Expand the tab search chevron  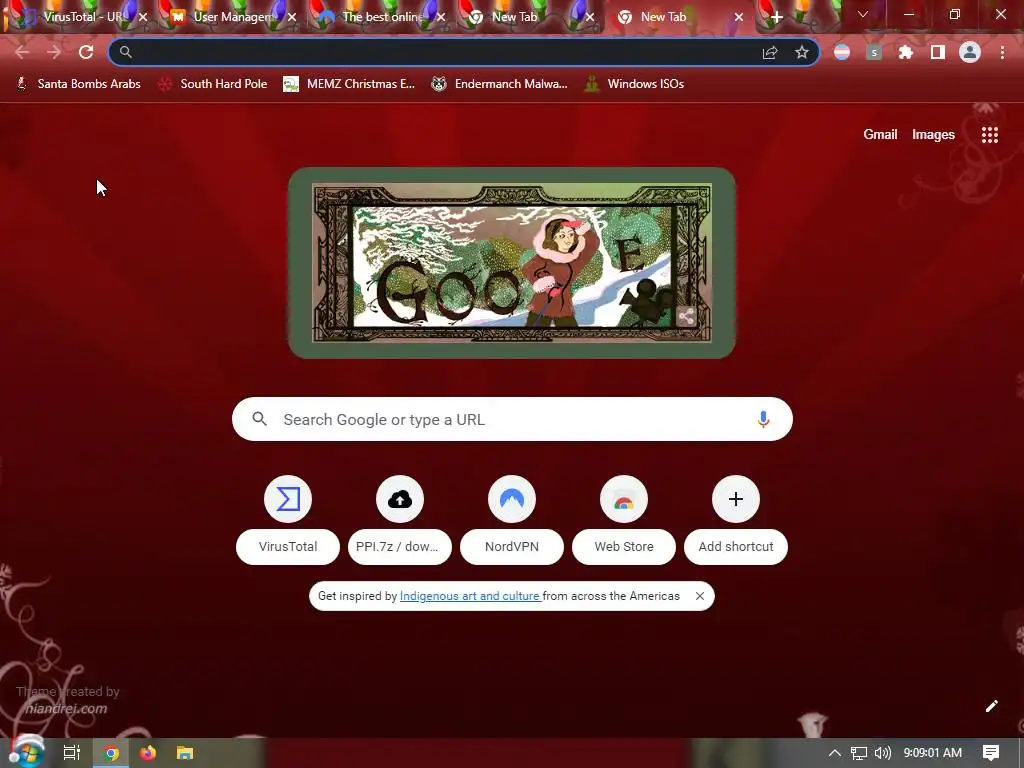pos(863,14)
